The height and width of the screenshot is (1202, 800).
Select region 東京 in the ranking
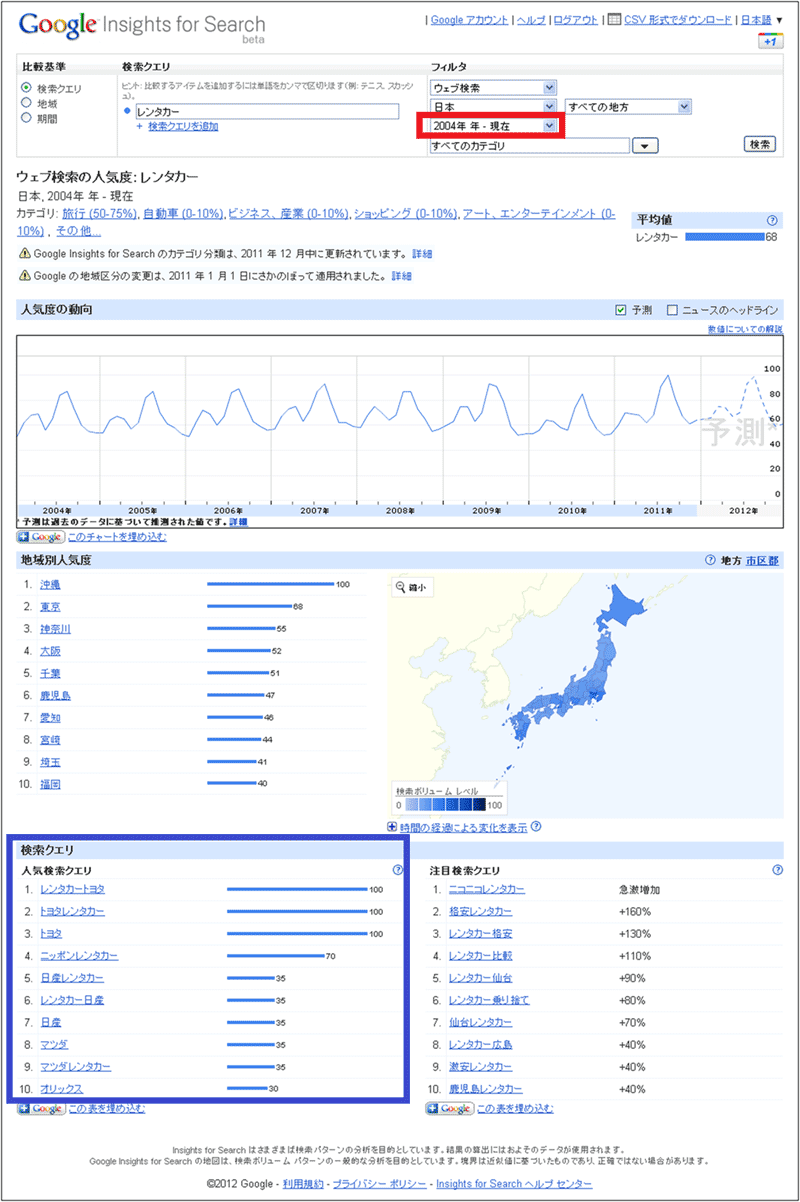50,607
